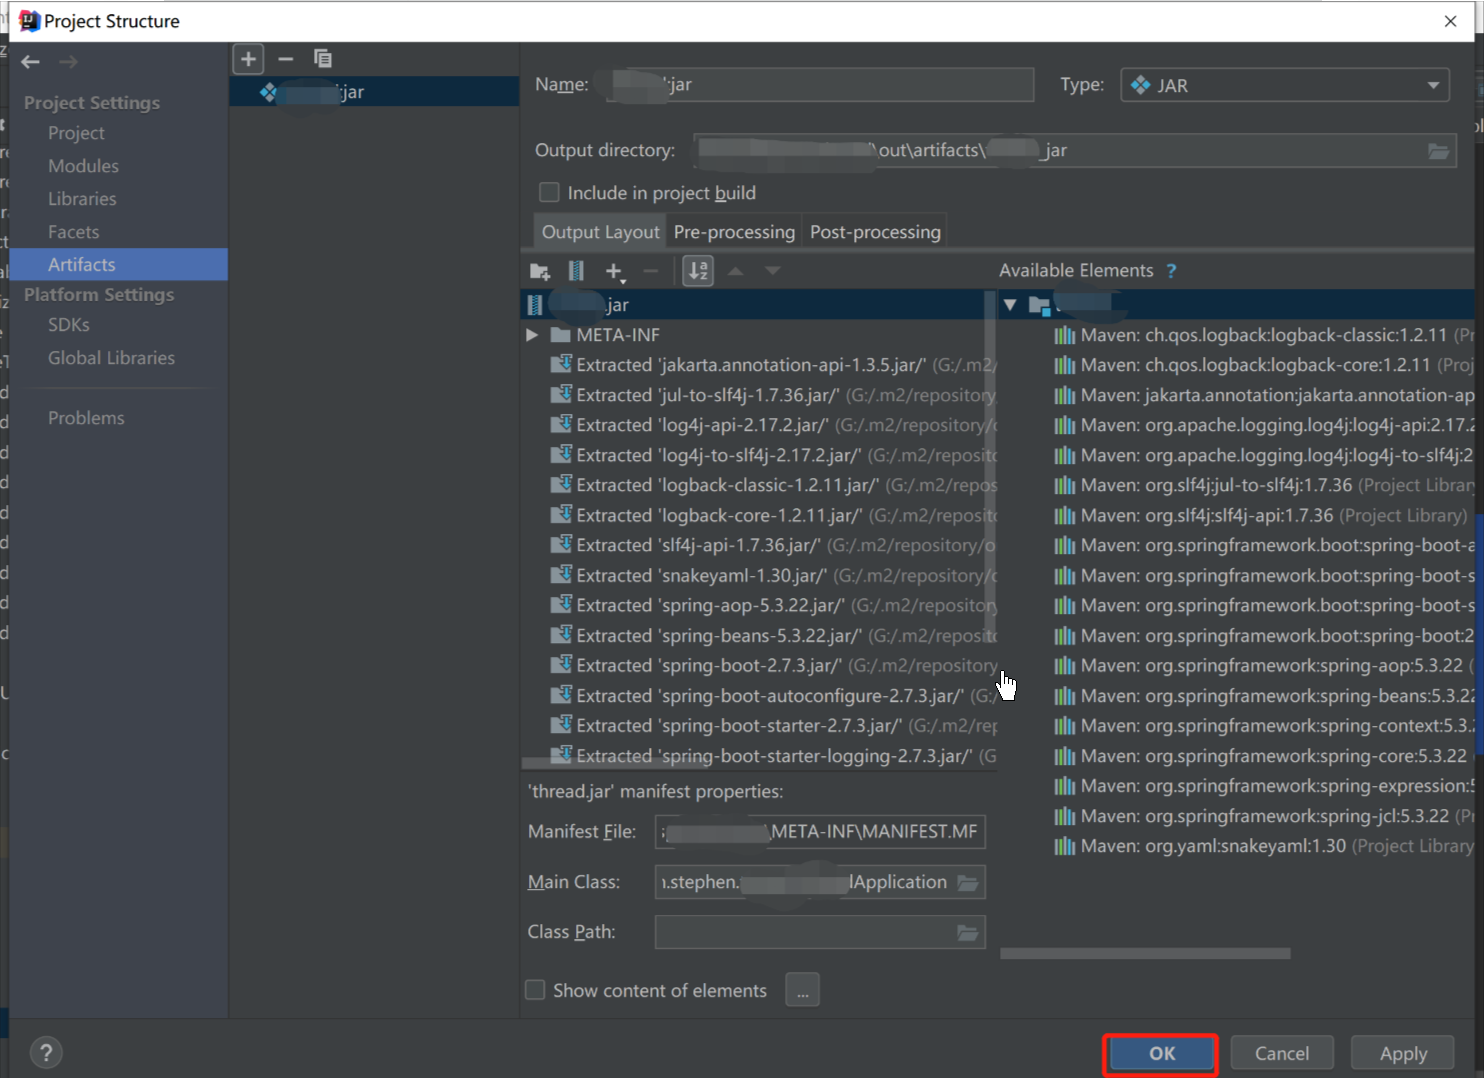Remove selected element from output layout

(x=651, y=271)
